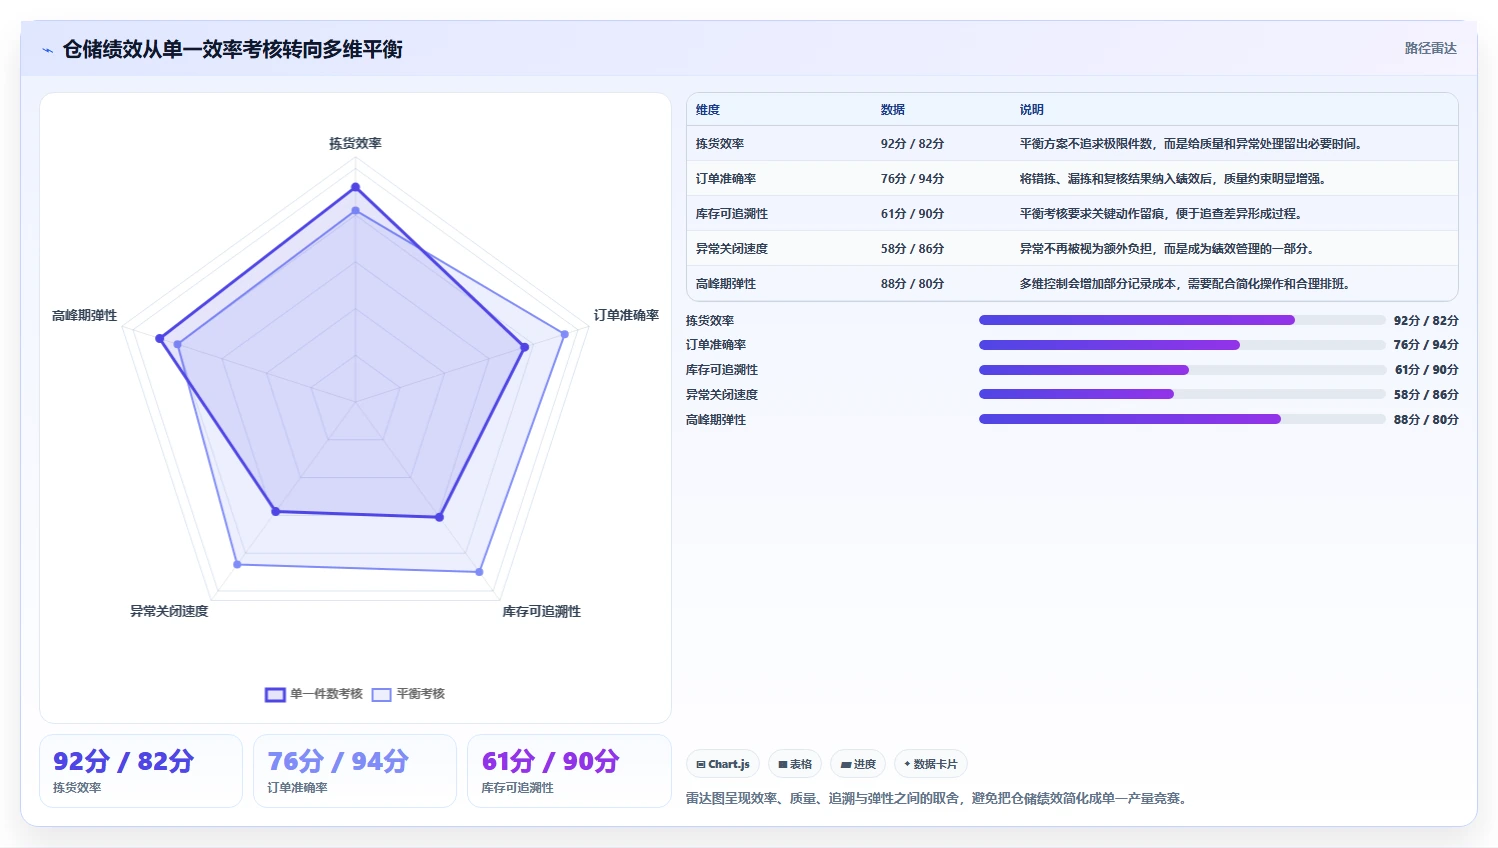1498x848 pixels.
Task: Click the 拣货效率 radar axis label
Action: (355, 144)
